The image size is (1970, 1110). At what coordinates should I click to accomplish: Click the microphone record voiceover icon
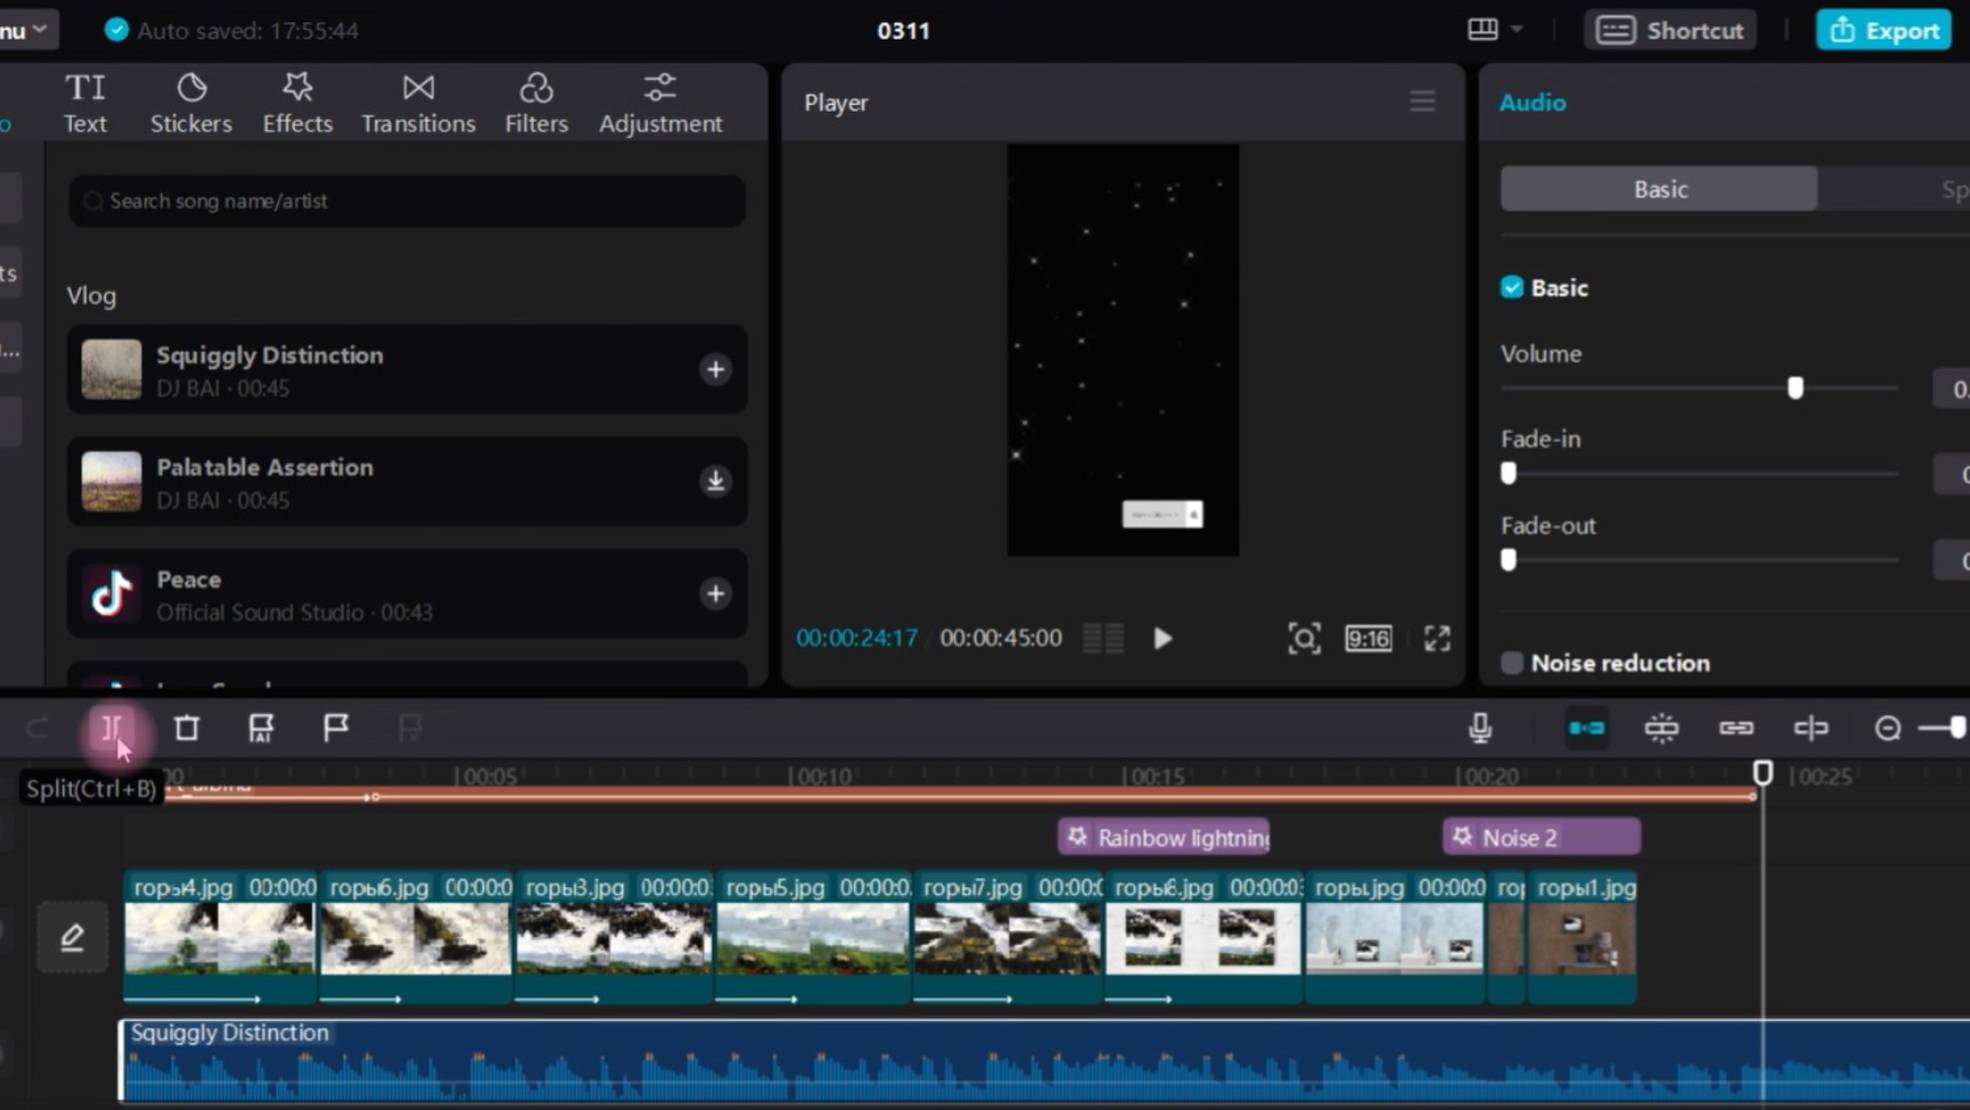click(x=1480, y=728)
